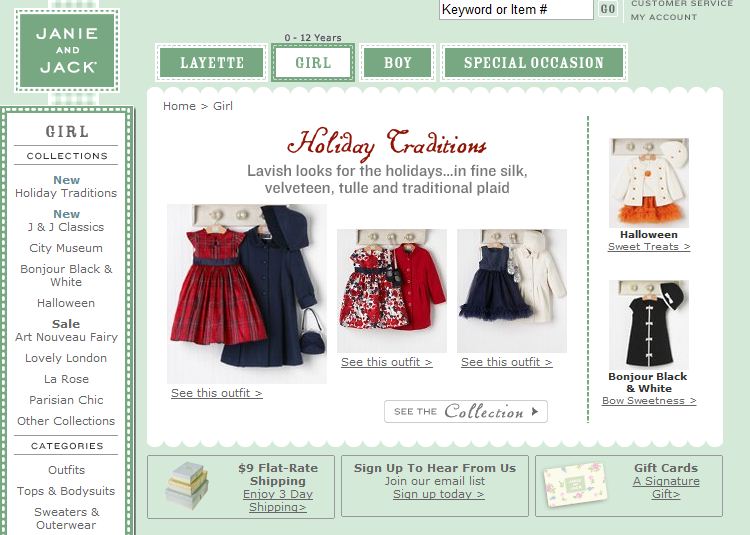This screenshot has height=535, width=750.
Task: Open Parisian Chic collection
Action: pyautogui.click(x=66, y=400)
